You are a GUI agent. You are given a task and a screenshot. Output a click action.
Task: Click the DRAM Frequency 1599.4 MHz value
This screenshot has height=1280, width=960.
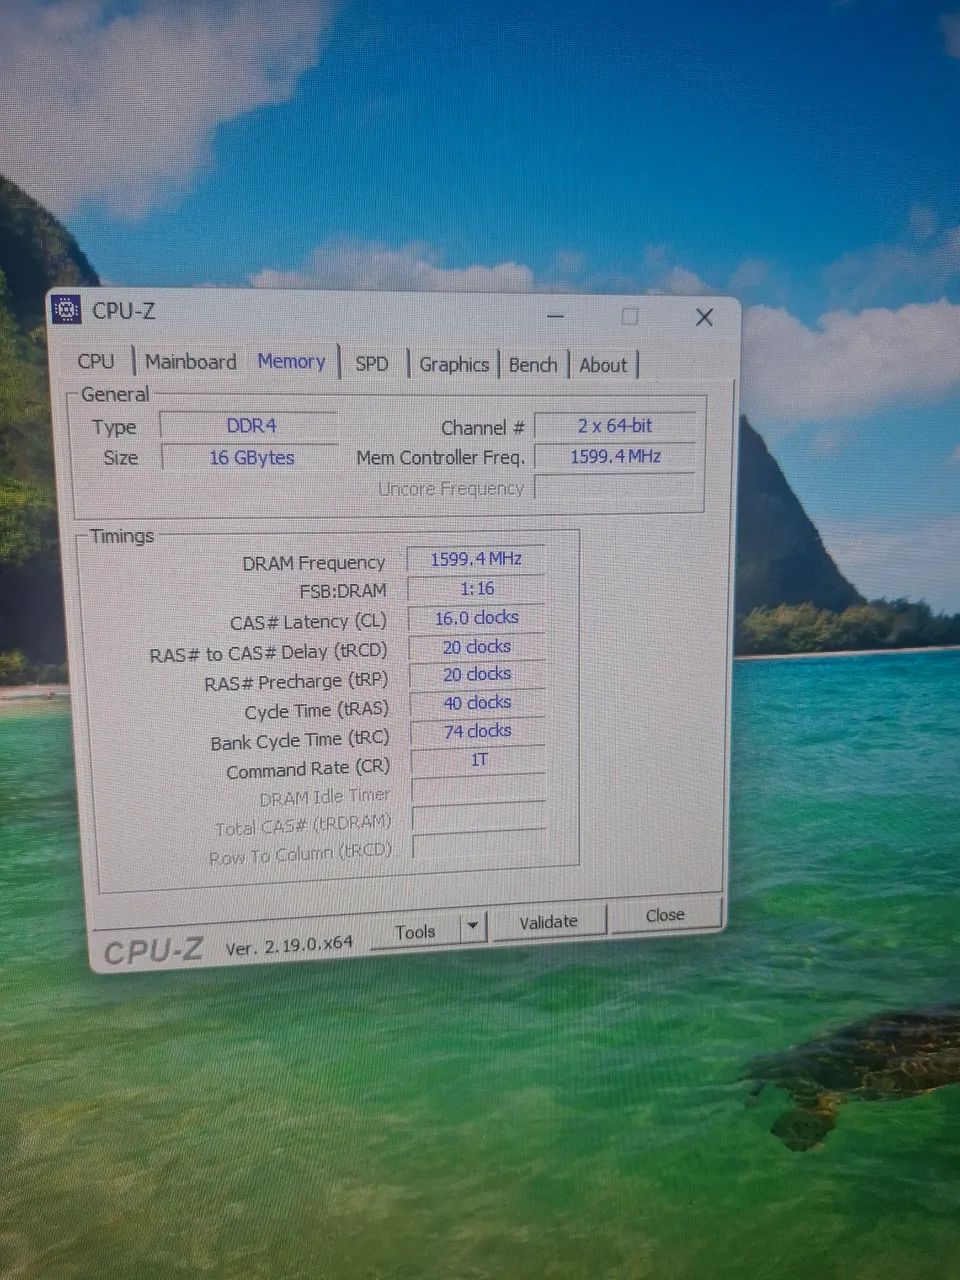pyautogui.click(x=476, y=559)
